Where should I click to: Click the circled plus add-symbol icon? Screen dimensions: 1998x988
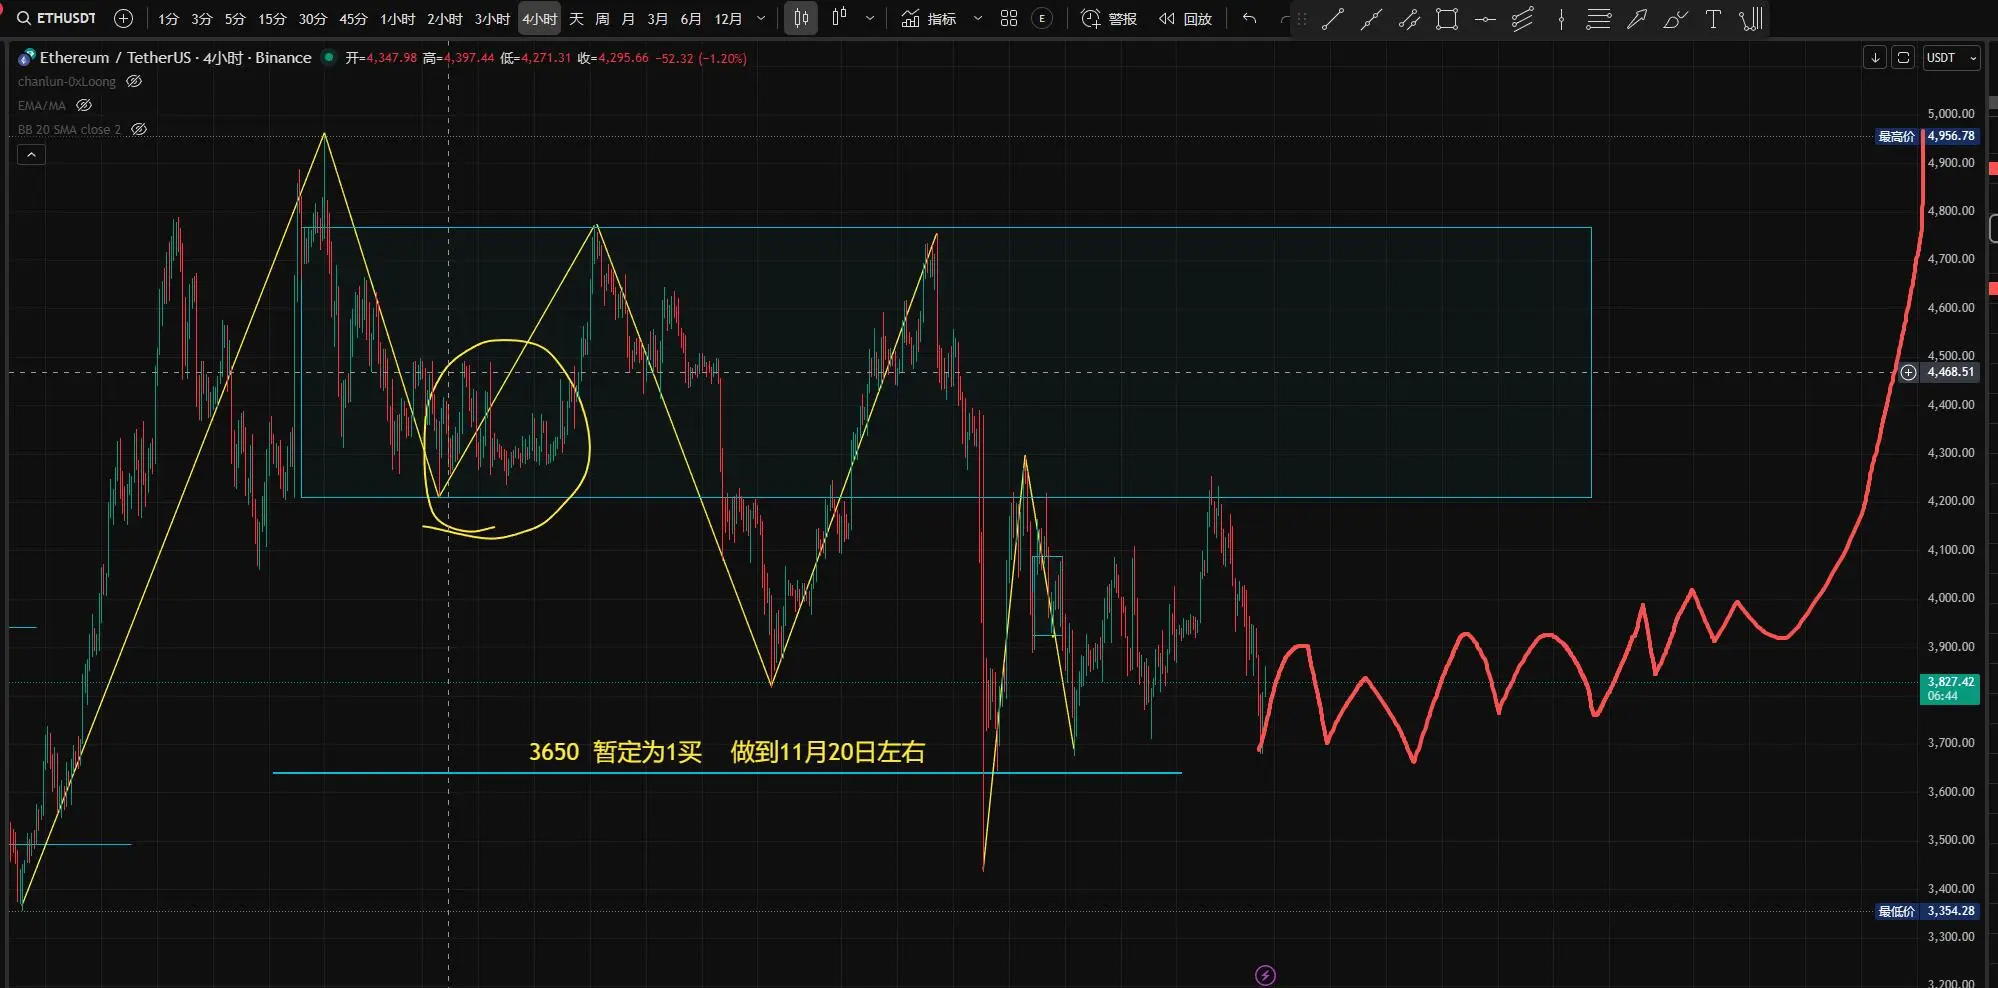[x=124, y=18]
